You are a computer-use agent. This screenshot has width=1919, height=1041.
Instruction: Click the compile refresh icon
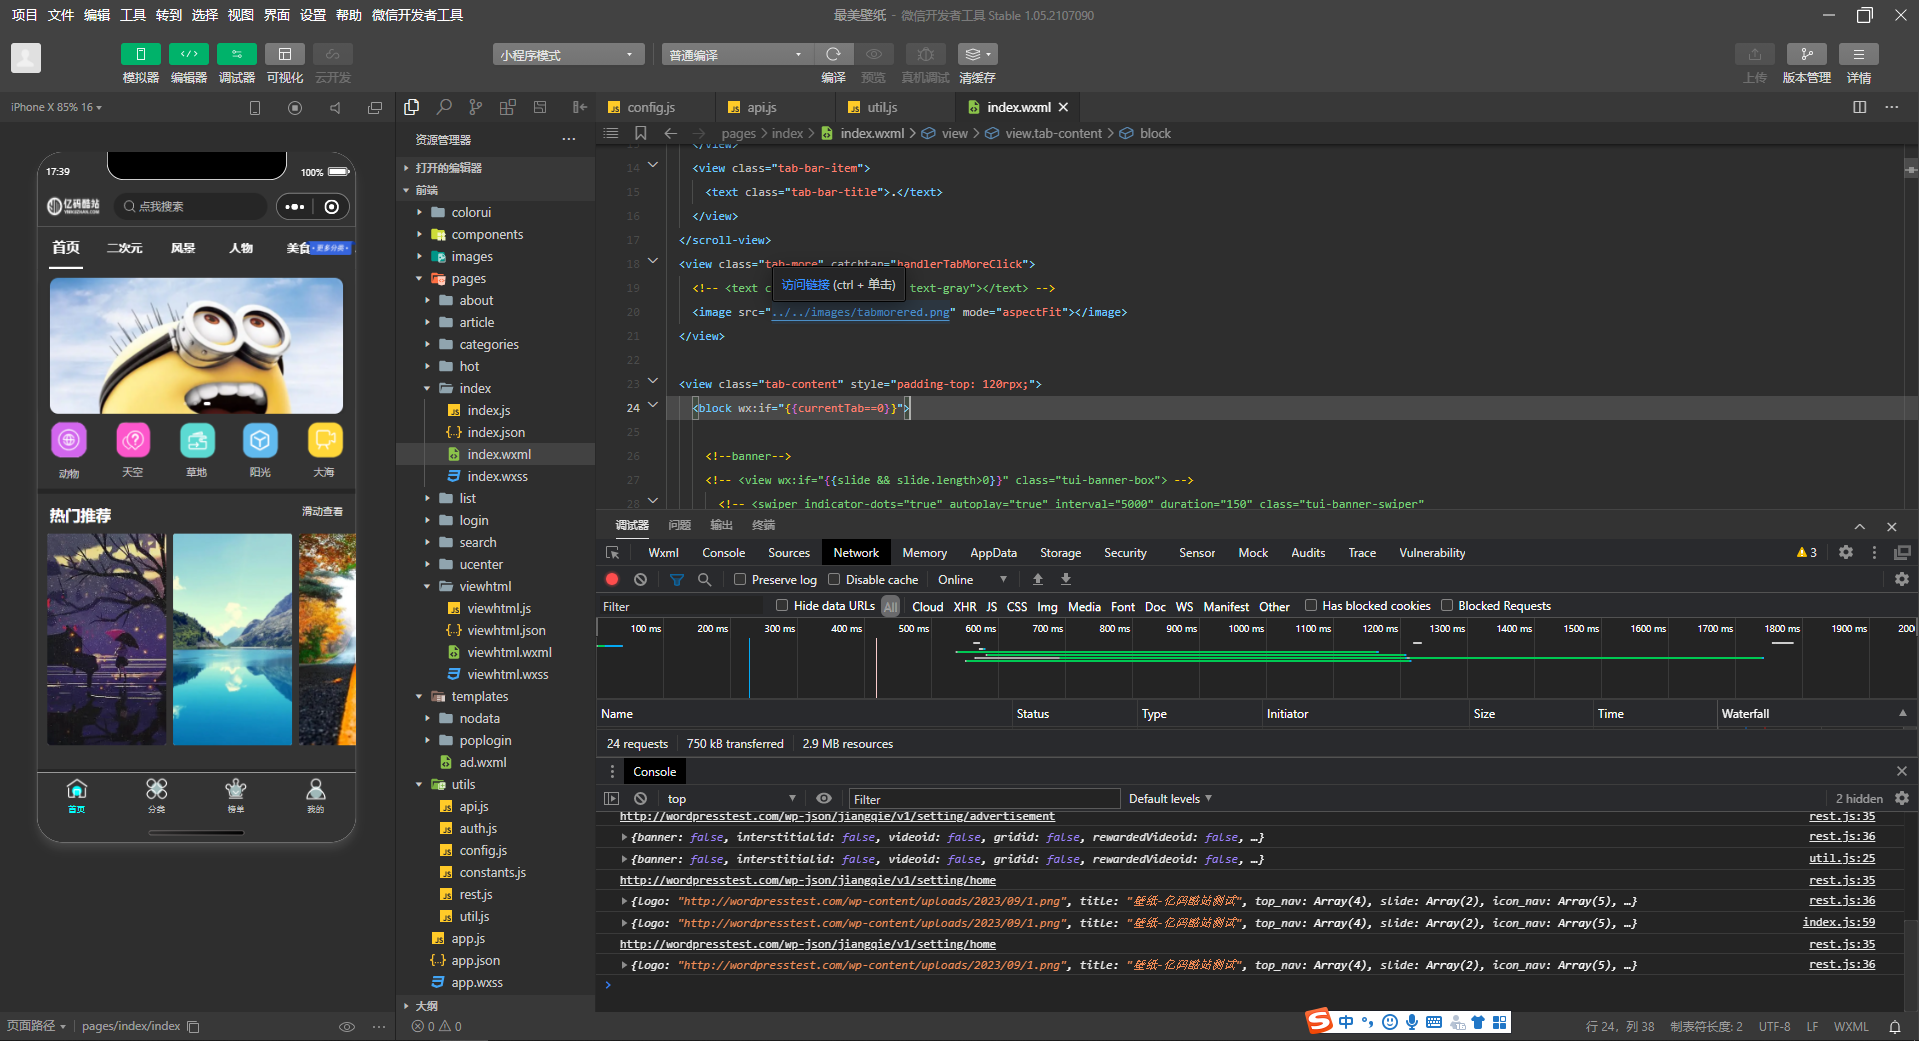[x=833, y=54]
